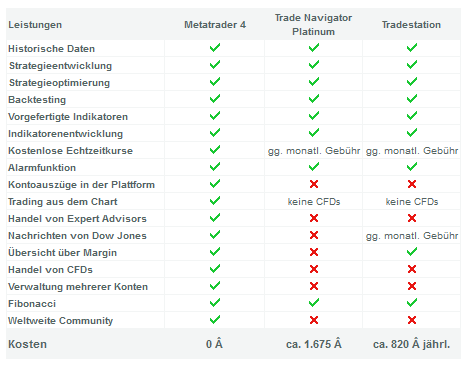Click Trade Navigator checkmark for Fibonacci row
Screen dimensions: 470x379
314,303
